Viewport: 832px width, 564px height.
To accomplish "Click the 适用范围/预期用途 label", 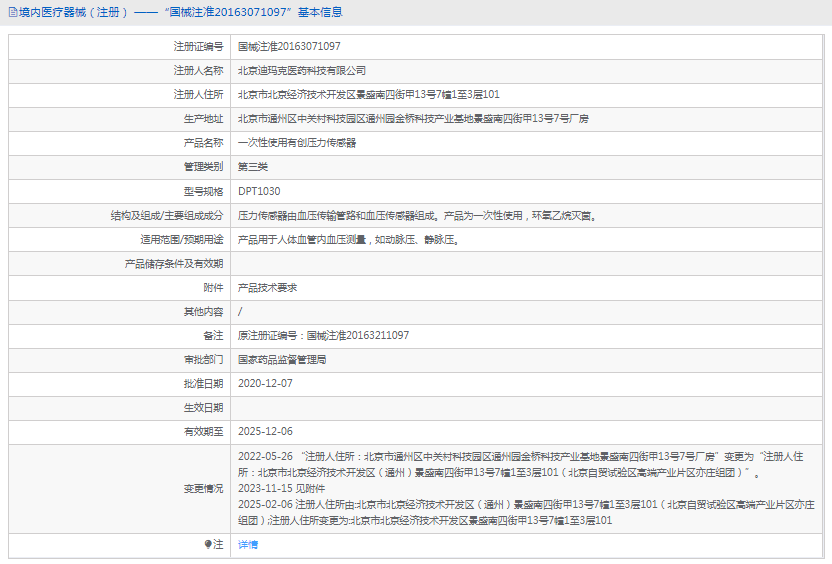I will tap(182, 240).
